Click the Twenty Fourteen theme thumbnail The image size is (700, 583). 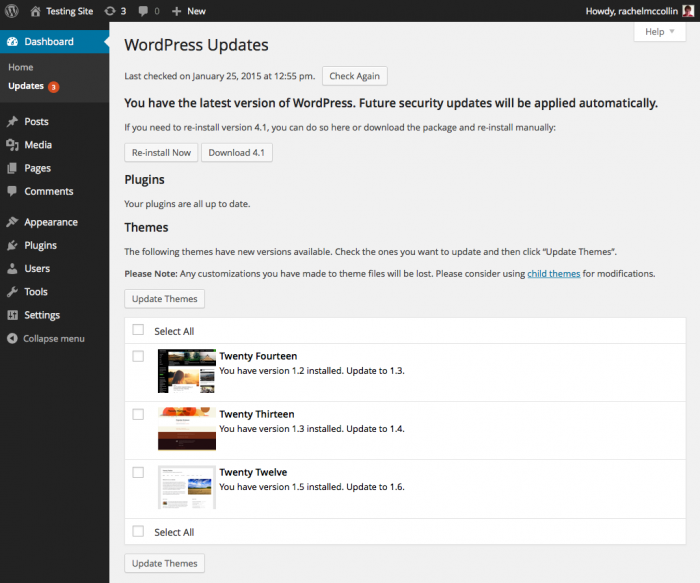click(x=187, y=371)
